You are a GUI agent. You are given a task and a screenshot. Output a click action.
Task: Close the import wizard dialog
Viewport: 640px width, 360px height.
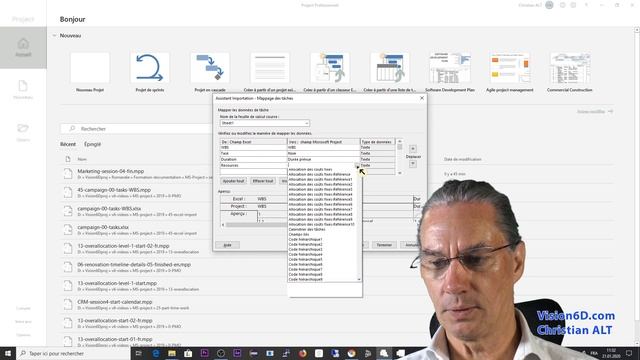pos(422,98)
